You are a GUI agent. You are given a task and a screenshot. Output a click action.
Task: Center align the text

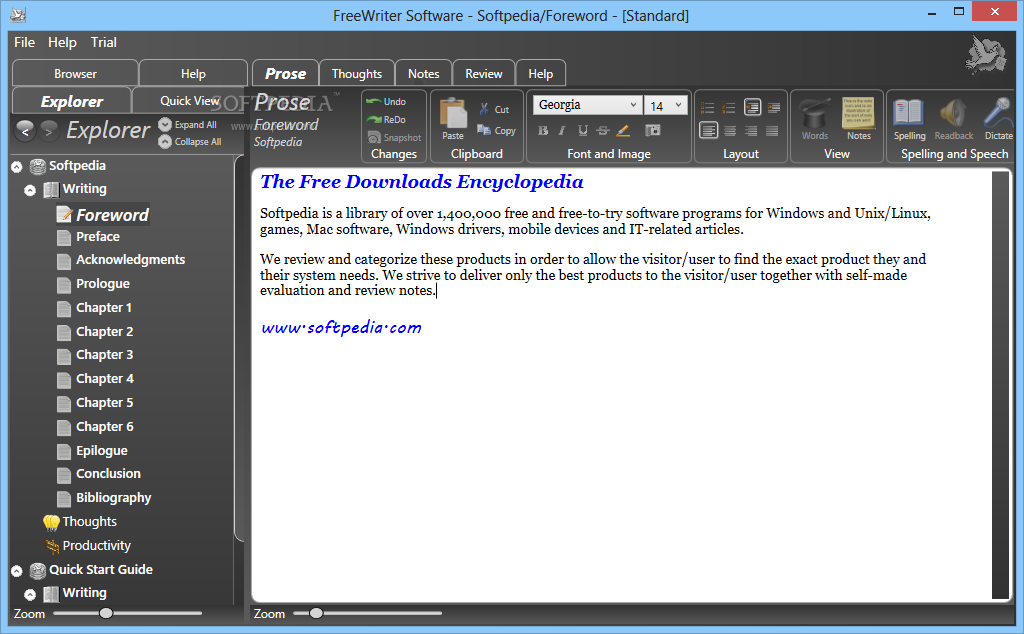point(730,131)
